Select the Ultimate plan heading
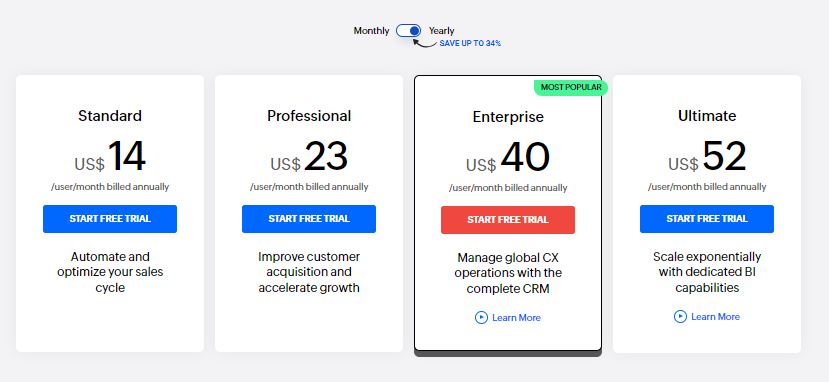 point(707,116)
